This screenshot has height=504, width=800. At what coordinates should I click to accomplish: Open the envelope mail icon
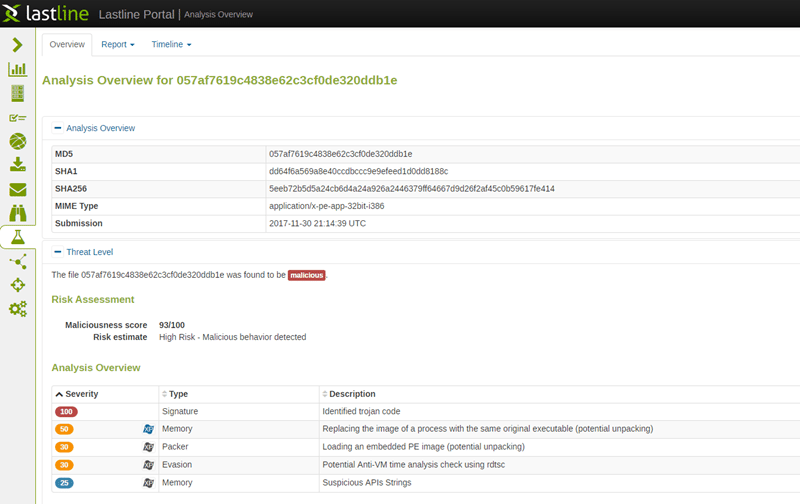[x=17, y=189]
